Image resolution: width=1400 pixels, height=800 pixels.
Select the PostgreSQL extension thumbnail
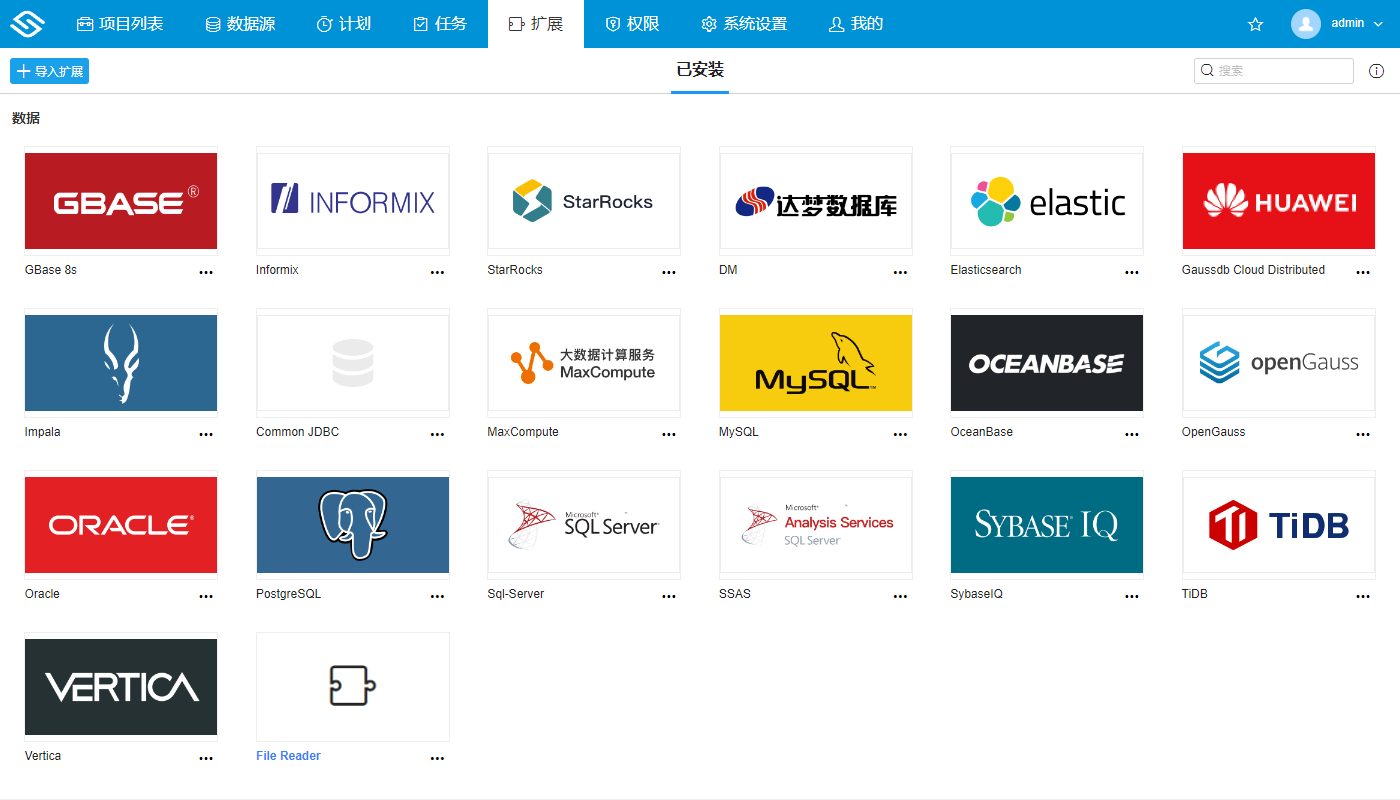pyautogui.click(x=352, y=525)
